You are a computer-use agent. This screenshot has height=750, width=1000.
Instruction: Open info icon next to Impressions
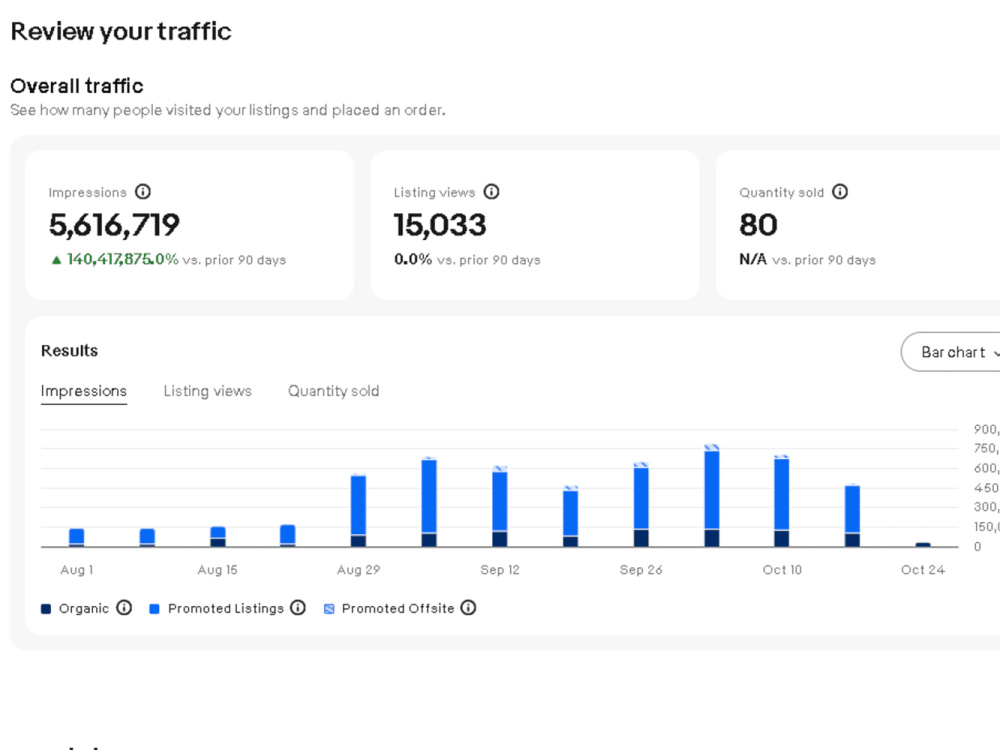143,192
